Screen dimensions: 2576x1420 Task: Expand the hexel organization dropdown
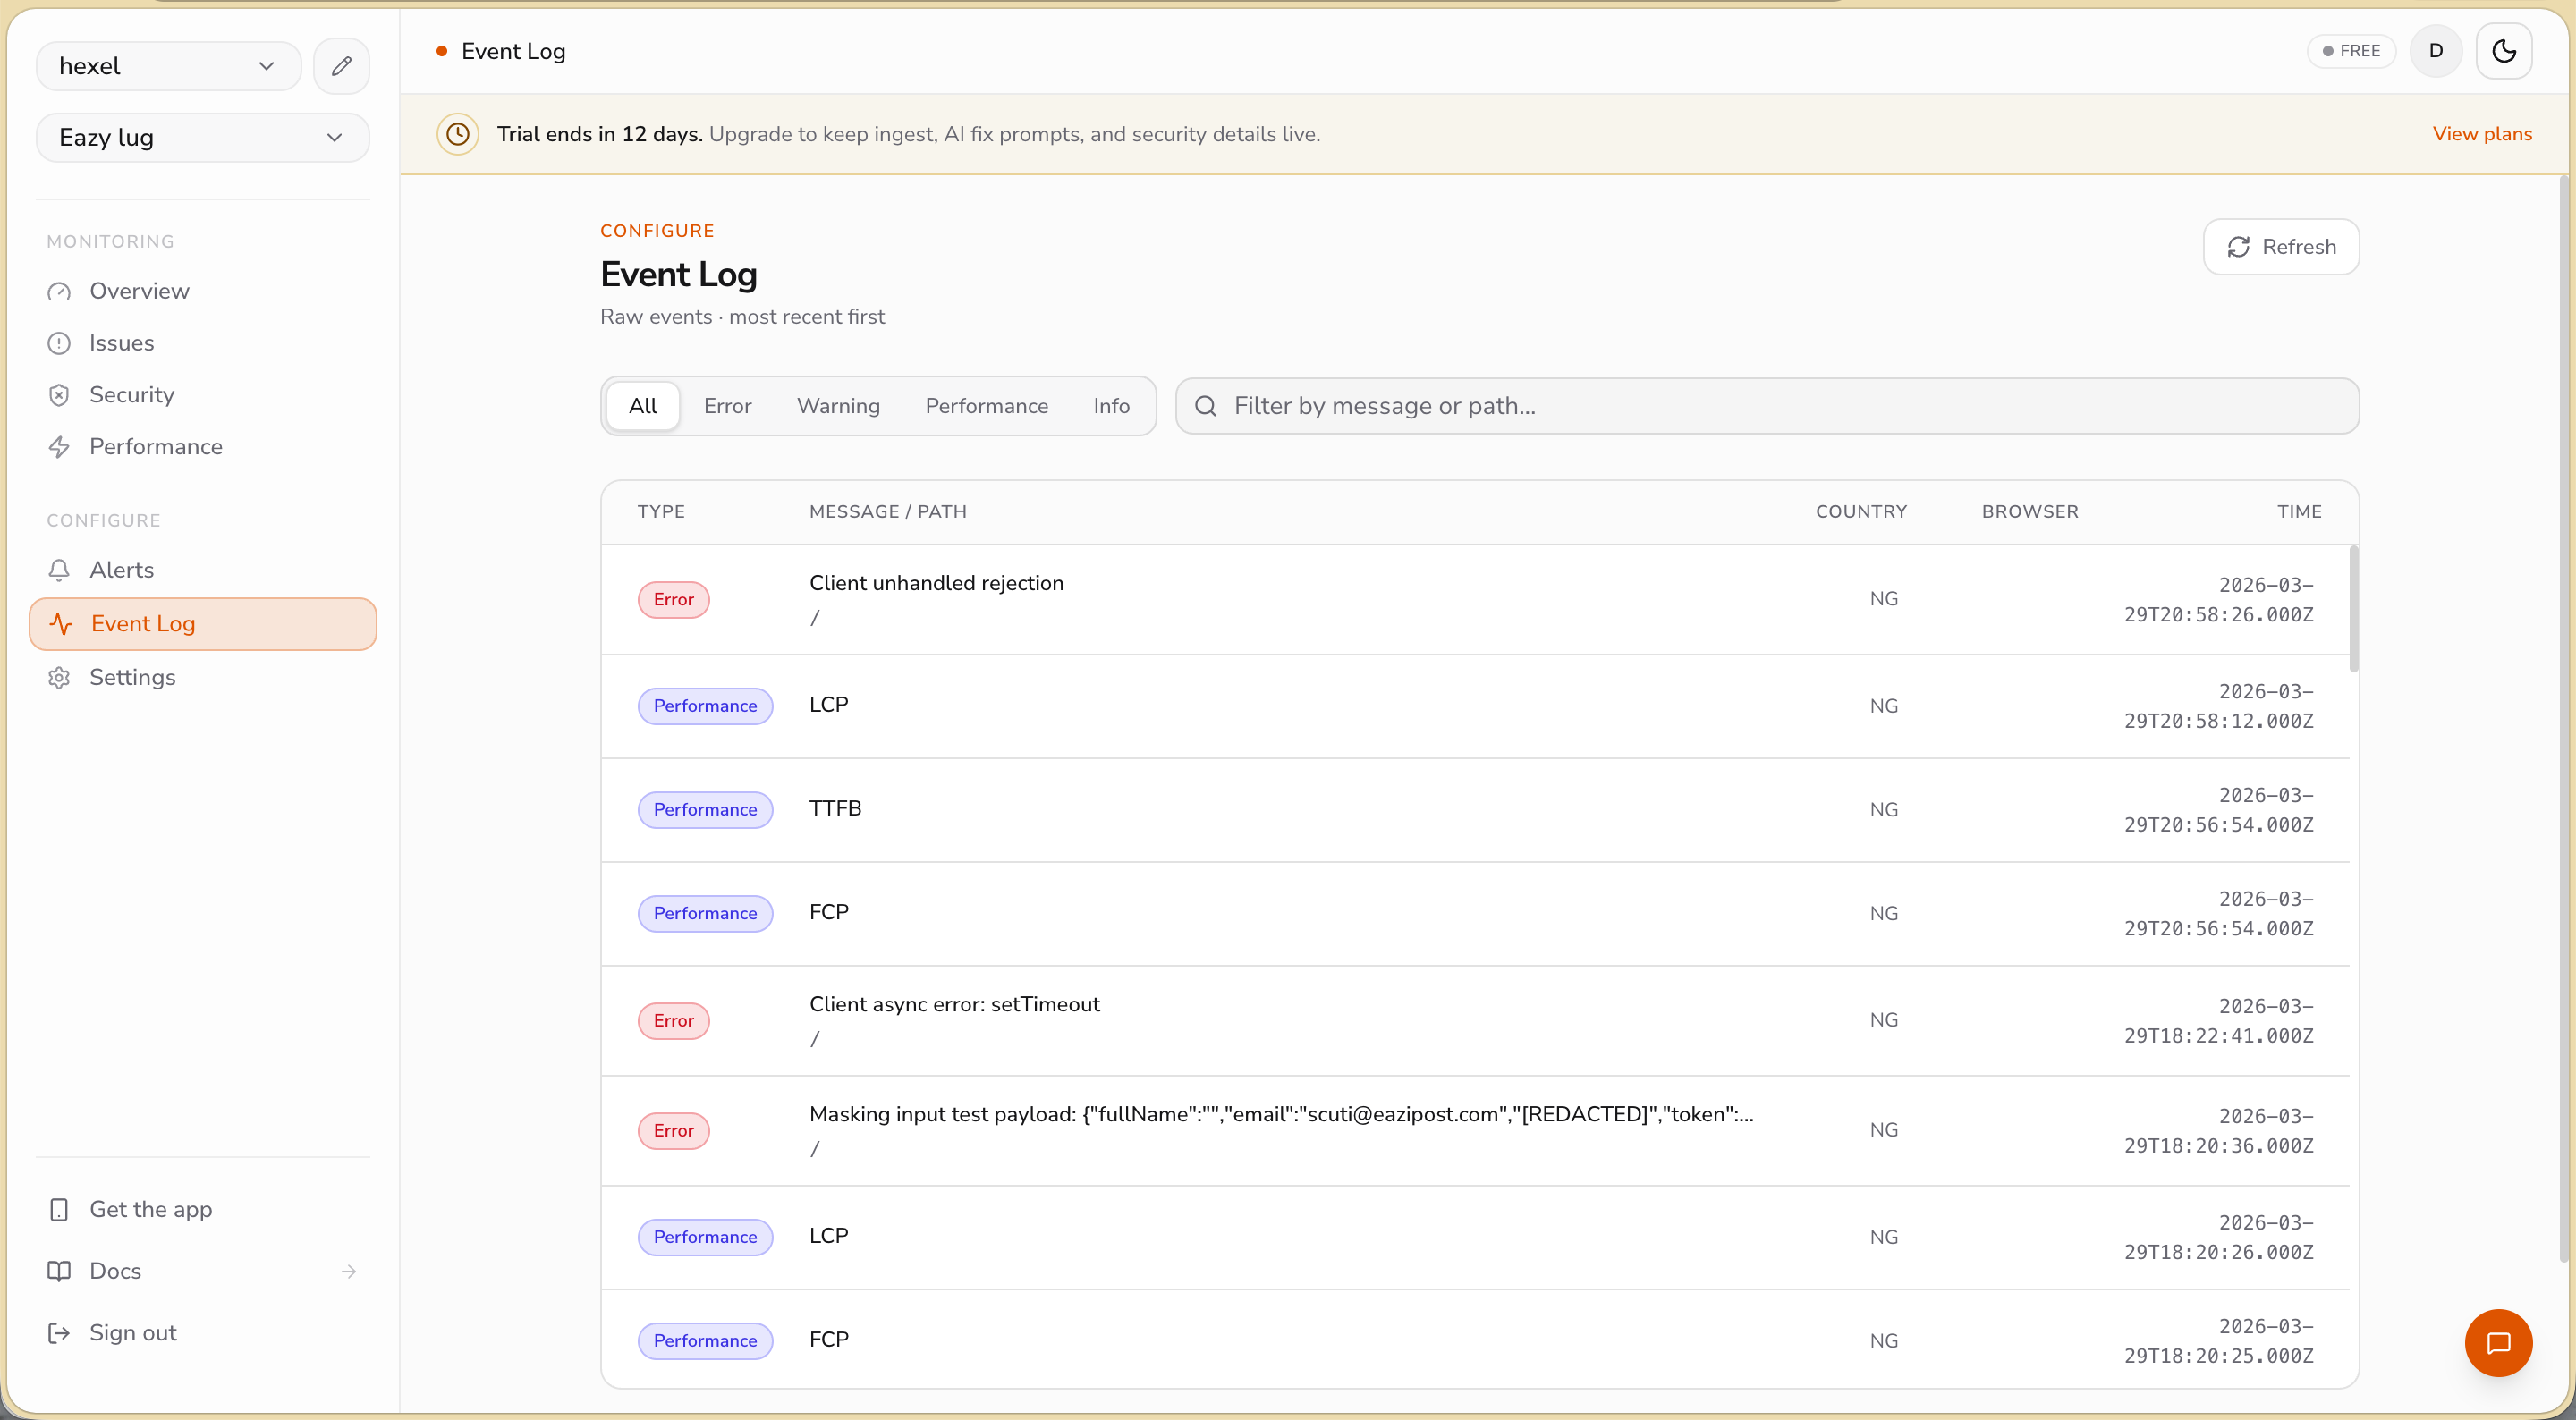click(168, 66)
